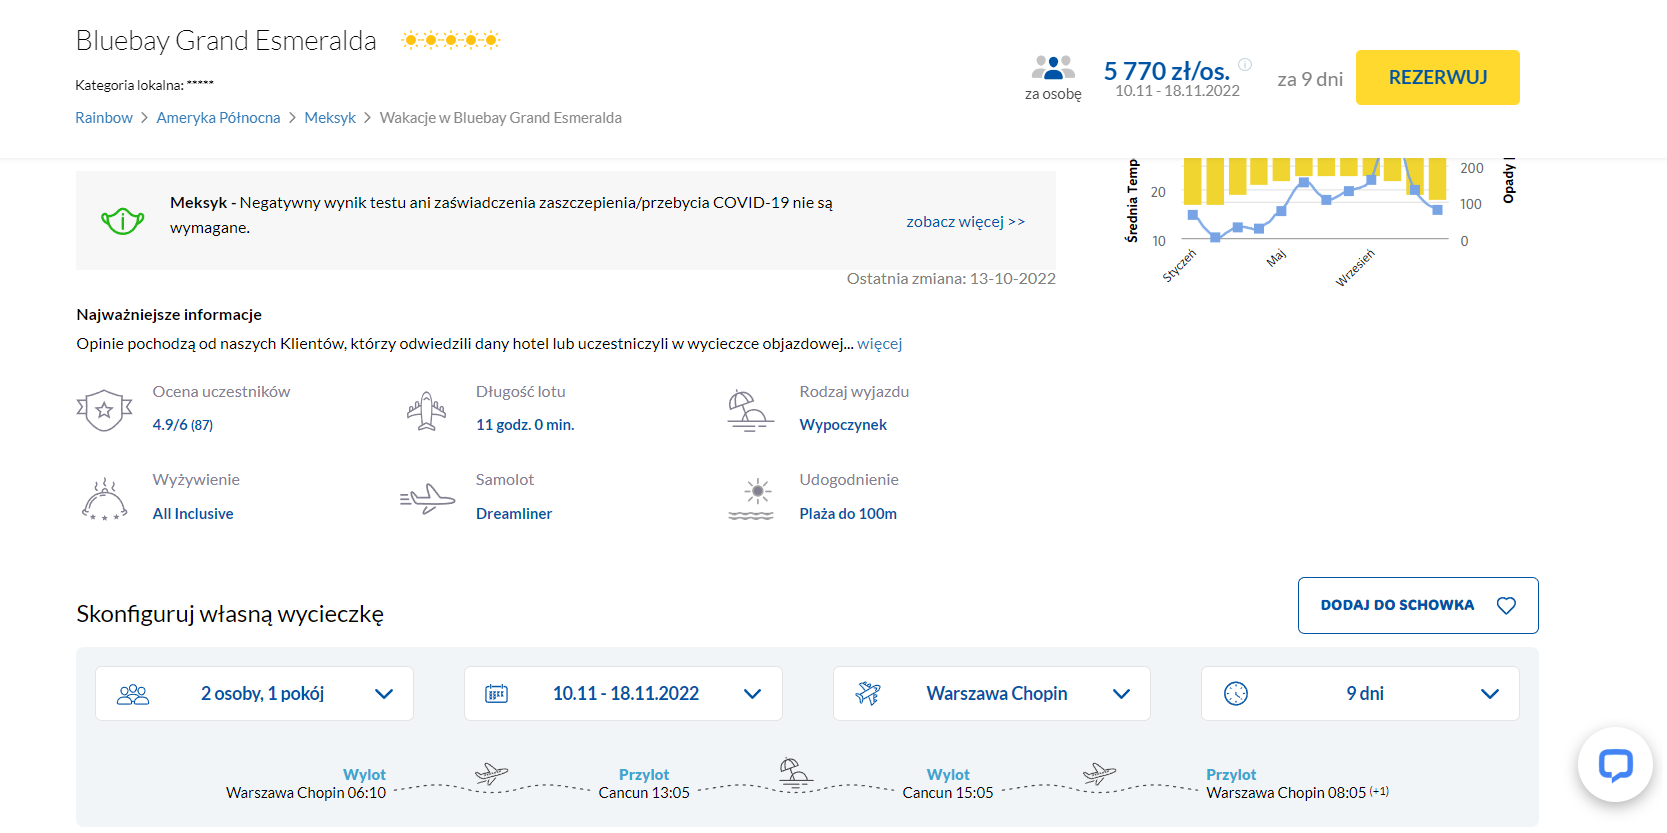The height and width of the screenshot is (833, 1667).
Task: Expand the travellers selector chevron arrow
Action: (384, 694)
